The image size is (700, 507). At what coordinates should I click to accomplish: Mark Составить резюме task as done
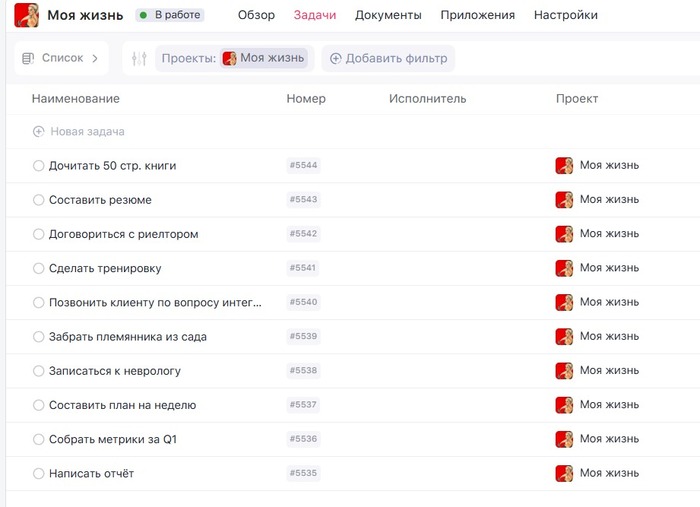(39, 200)
